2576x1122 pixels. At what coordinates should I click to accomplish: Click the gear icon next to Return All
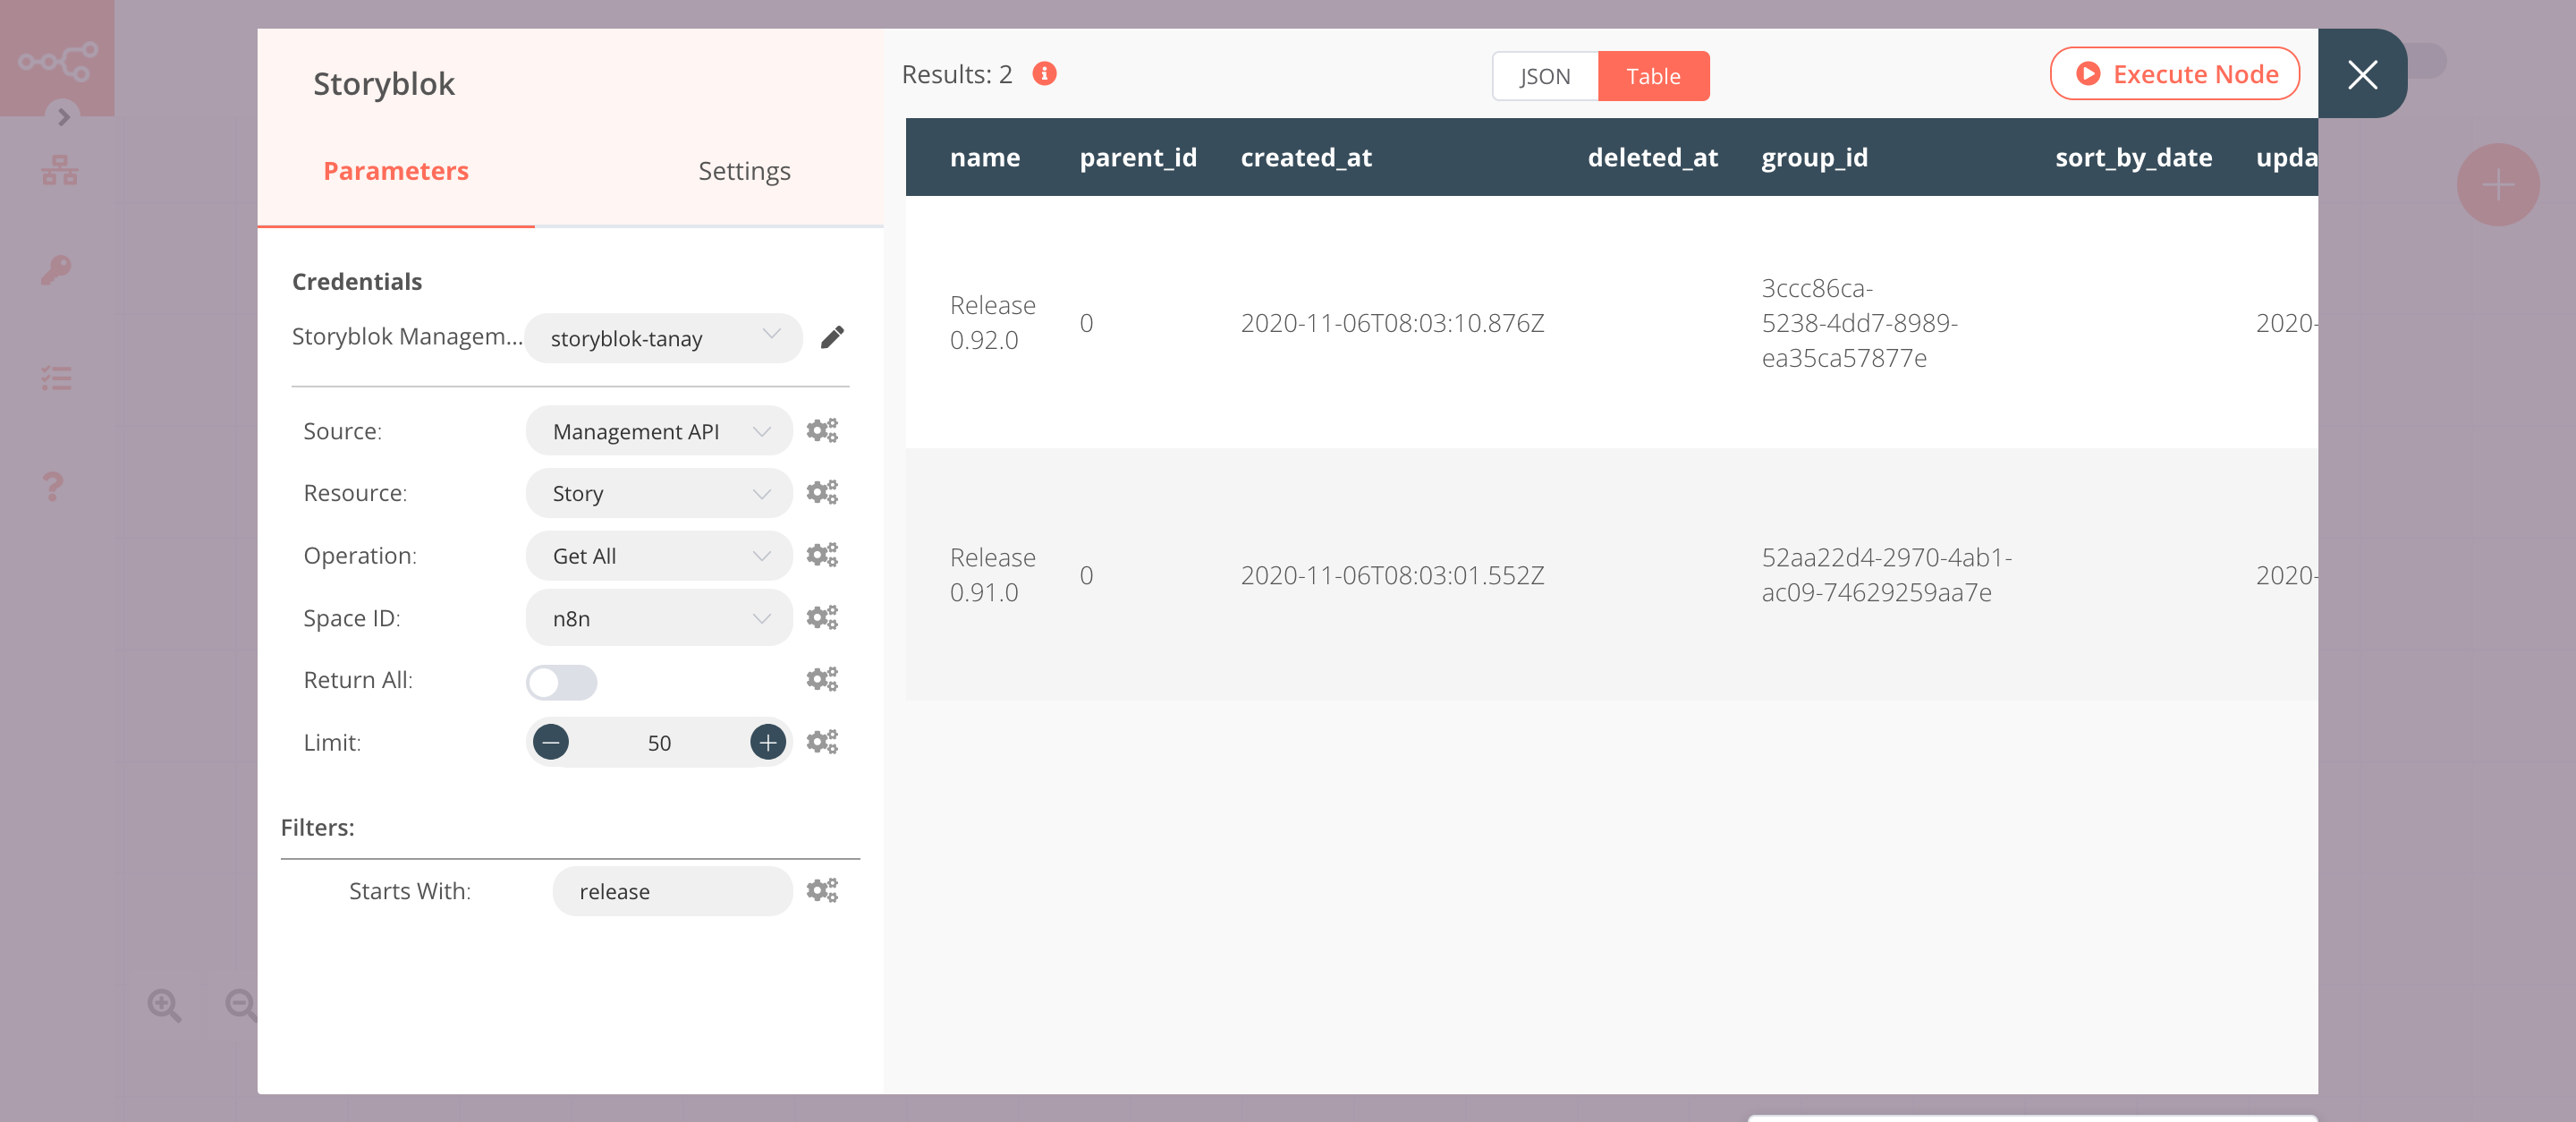[821, 678]
